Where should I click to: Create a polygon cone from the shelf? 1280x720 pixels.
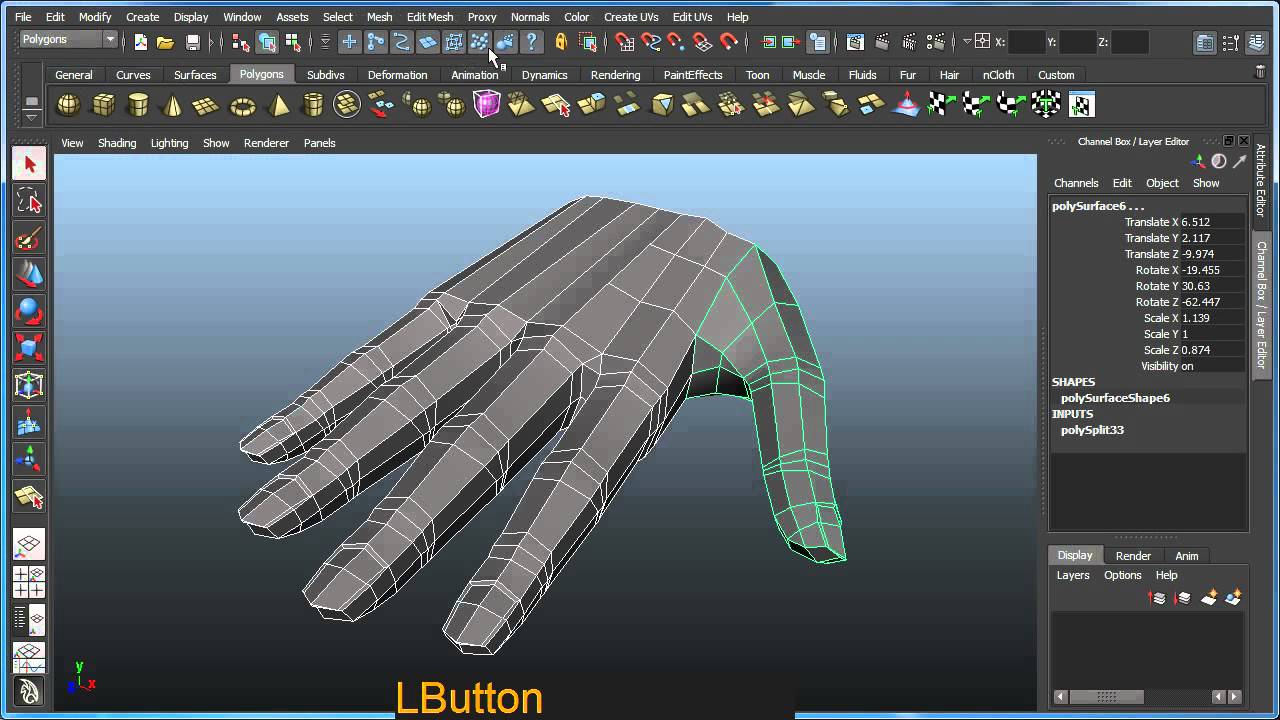point(172,105)
